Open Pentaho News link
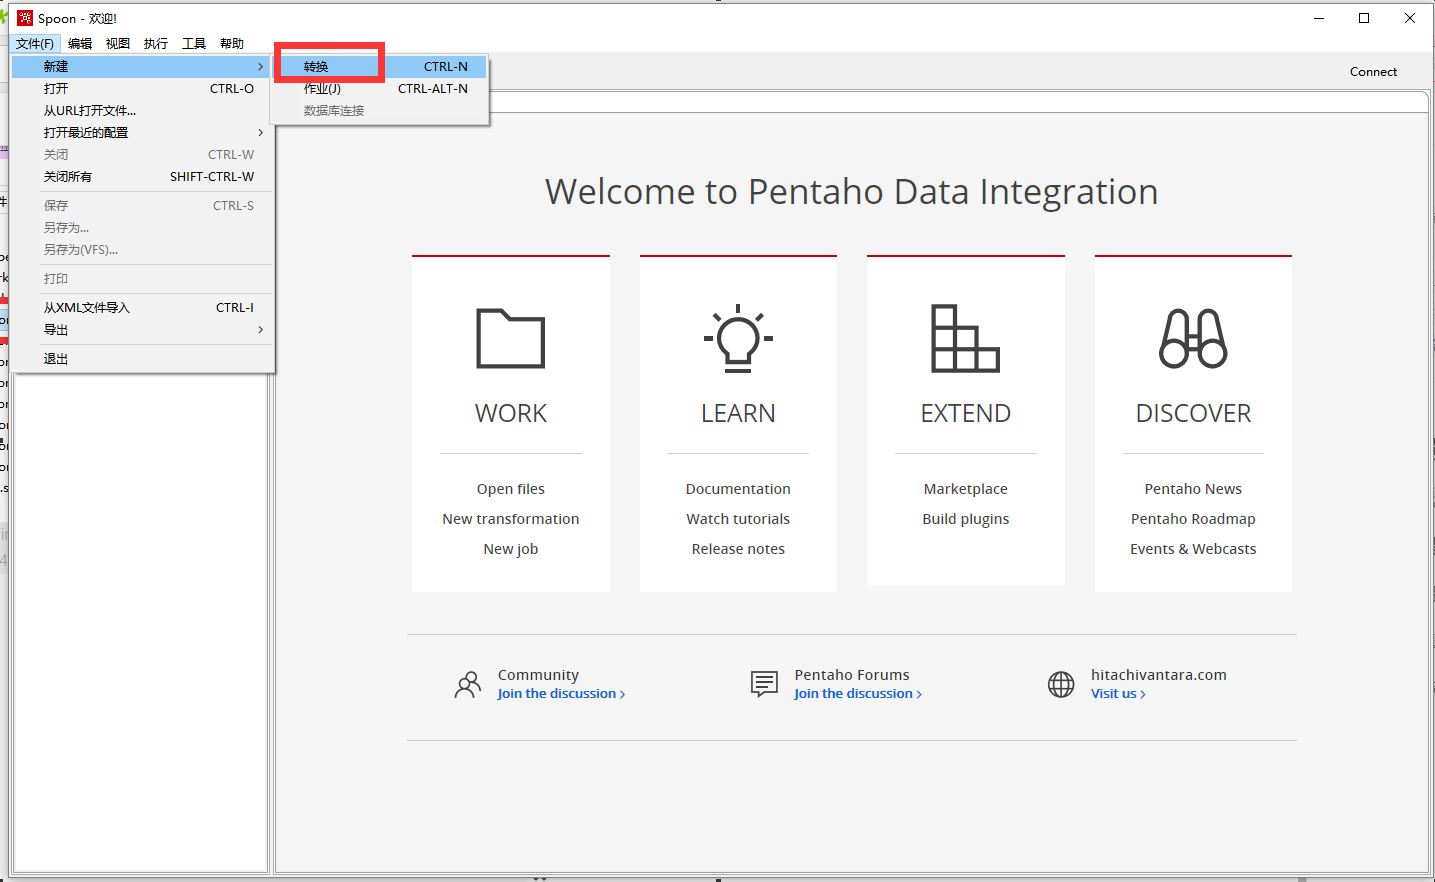This screenshot has height=882, width=1435. click(x=1193, y=489)
